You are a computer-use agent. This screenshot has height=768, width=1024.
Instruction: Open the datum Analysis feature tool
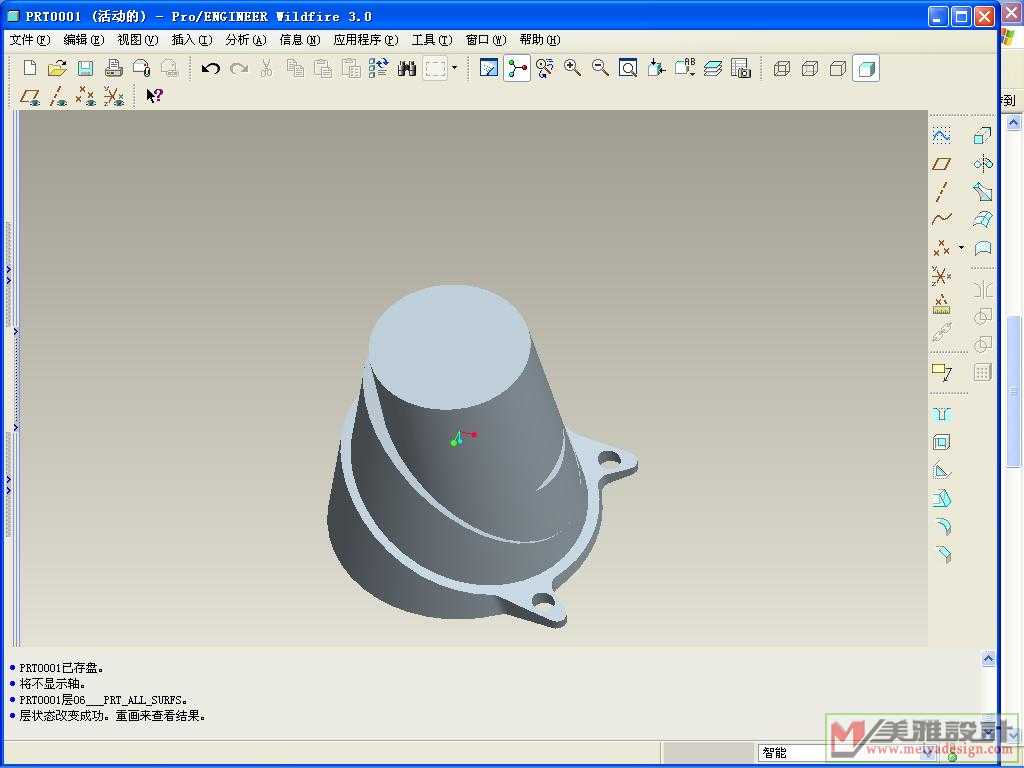click(941, 304)
